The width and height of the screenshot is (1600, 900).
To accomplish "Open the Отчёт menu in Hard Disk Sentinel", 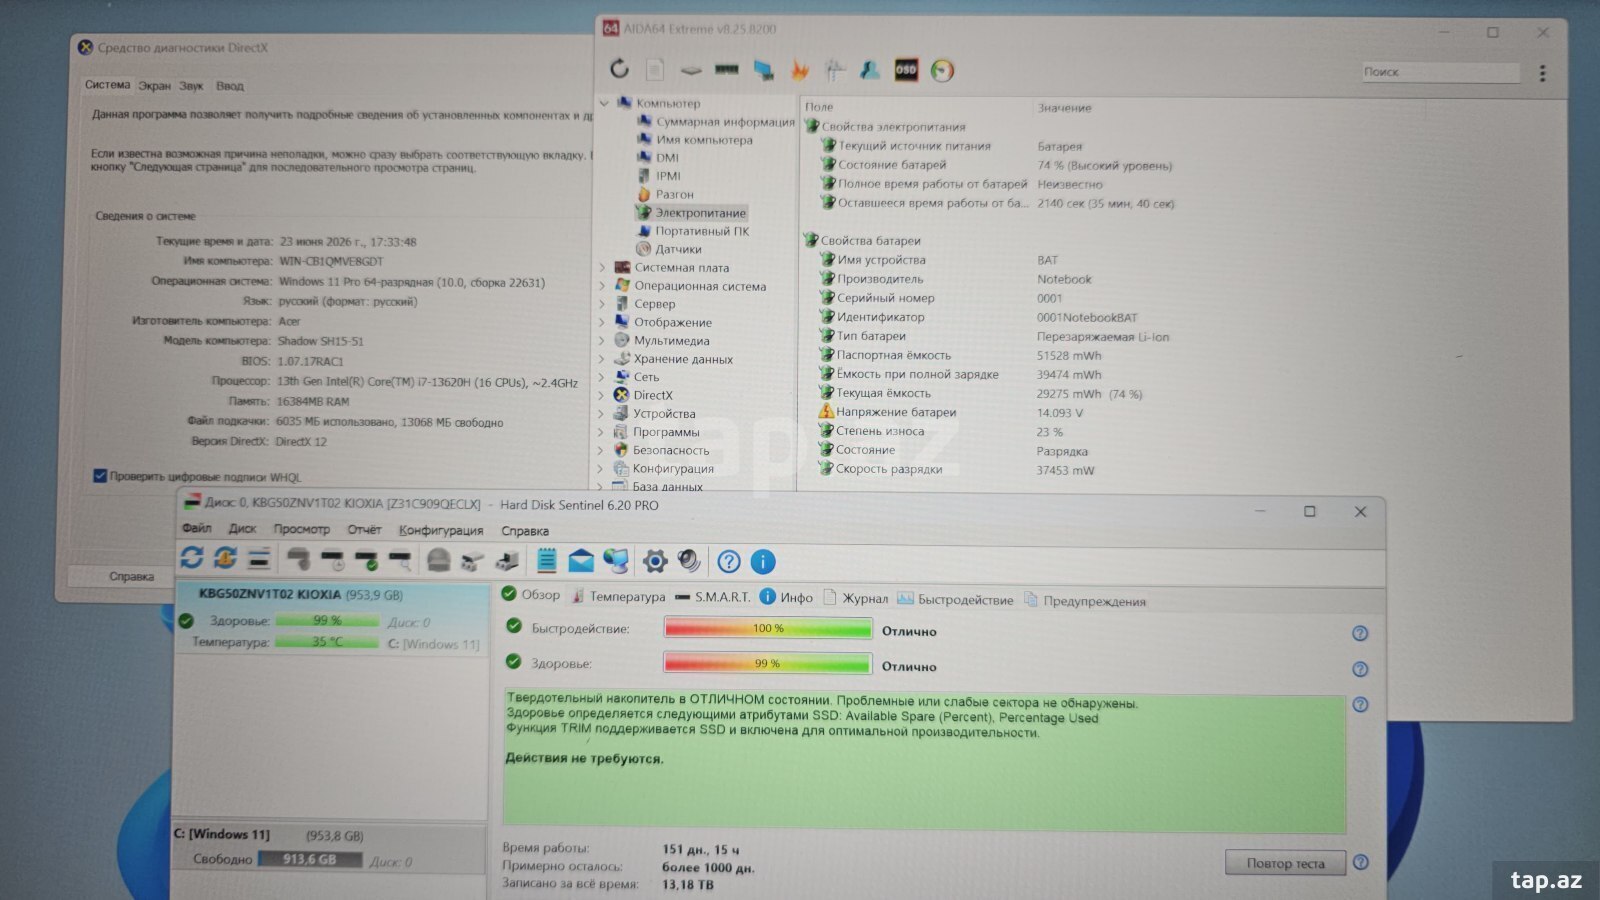I will point(364,529).
